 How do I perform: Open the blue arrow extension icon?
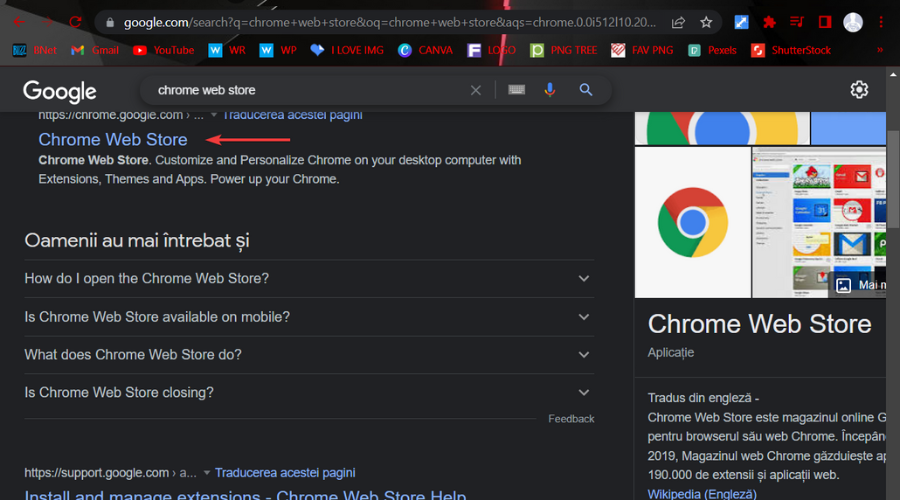pos(741,22)
